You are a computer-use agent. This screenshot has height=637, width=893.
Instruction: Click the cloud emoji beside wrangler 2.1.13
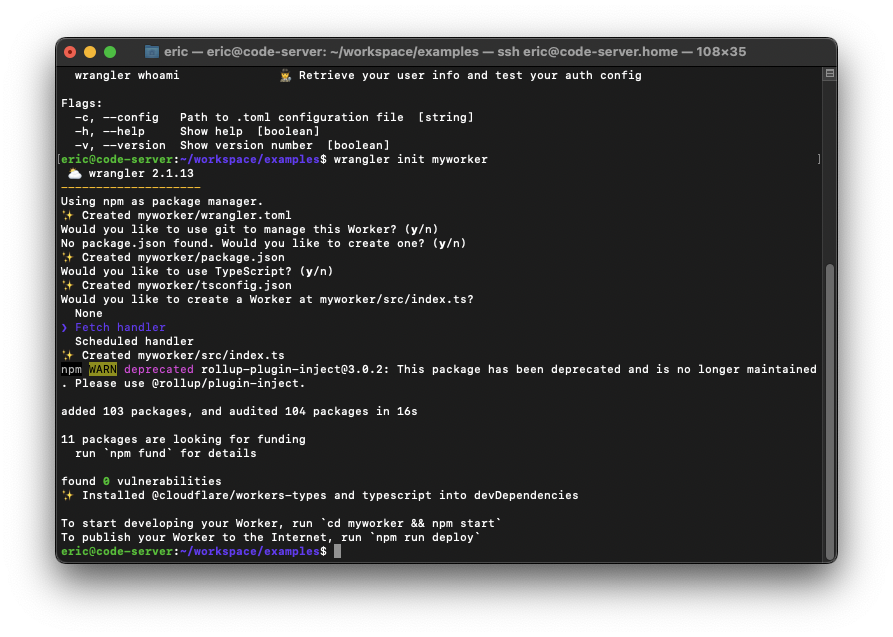click(74, 173)
